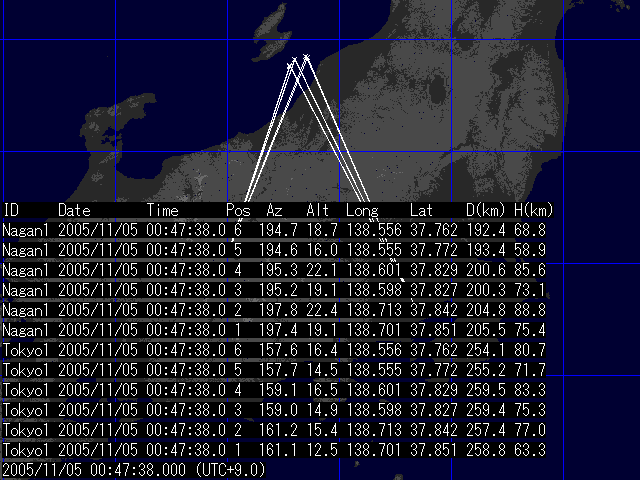Click the Lat column header
640x480 pixels.
pyautogui.click(x=421, y=210)
